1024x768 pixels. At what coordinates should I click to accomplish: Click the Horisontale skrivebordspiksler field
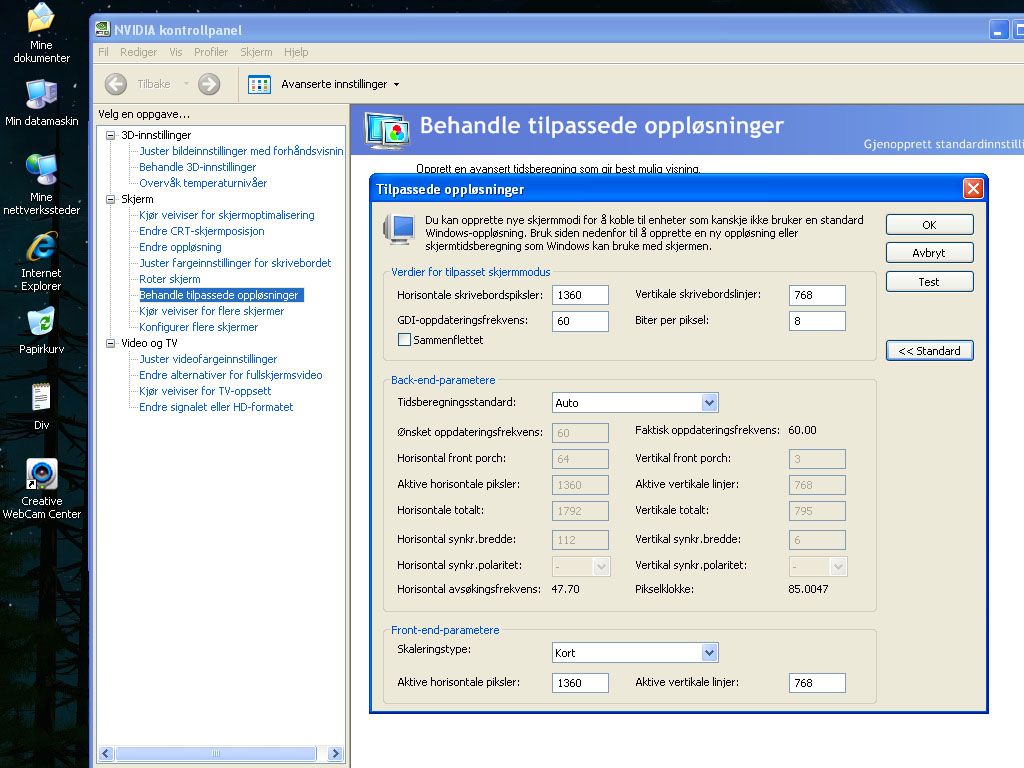pos(580,295)
